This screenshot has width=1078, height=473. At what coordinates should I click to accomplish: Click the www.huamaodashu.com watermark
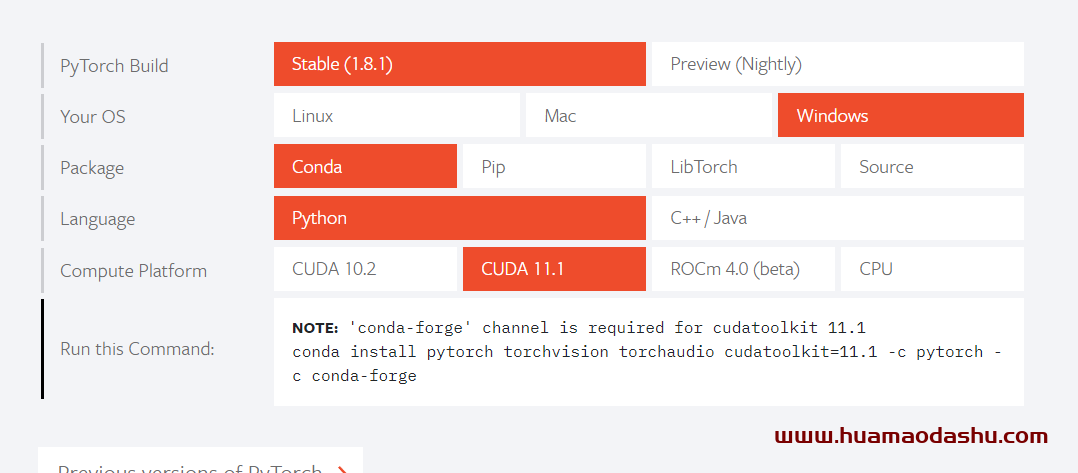(x=911, y=436)
